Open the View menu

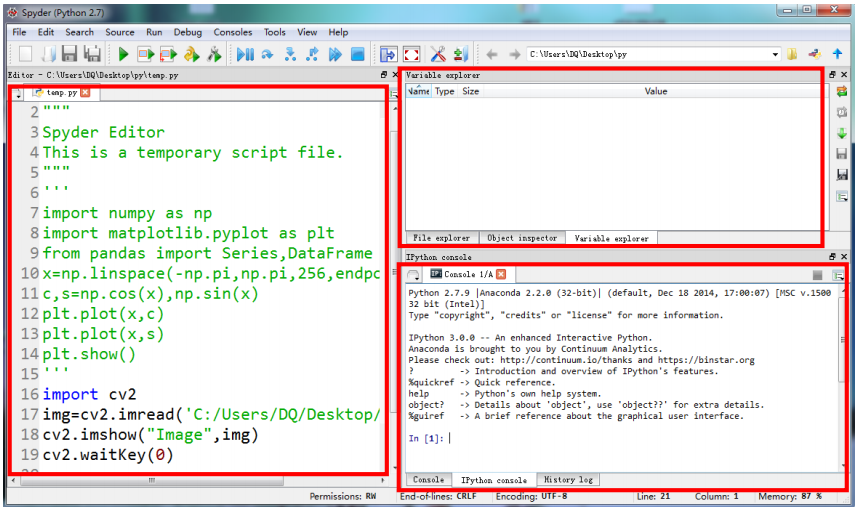tap(307, 32)
